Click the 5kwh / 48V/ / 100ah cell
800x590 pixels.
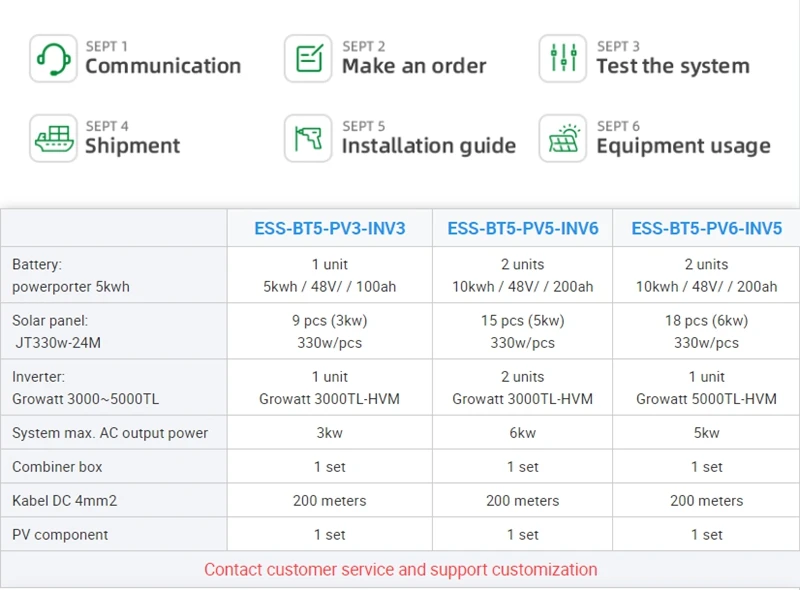tap(330, 287)
